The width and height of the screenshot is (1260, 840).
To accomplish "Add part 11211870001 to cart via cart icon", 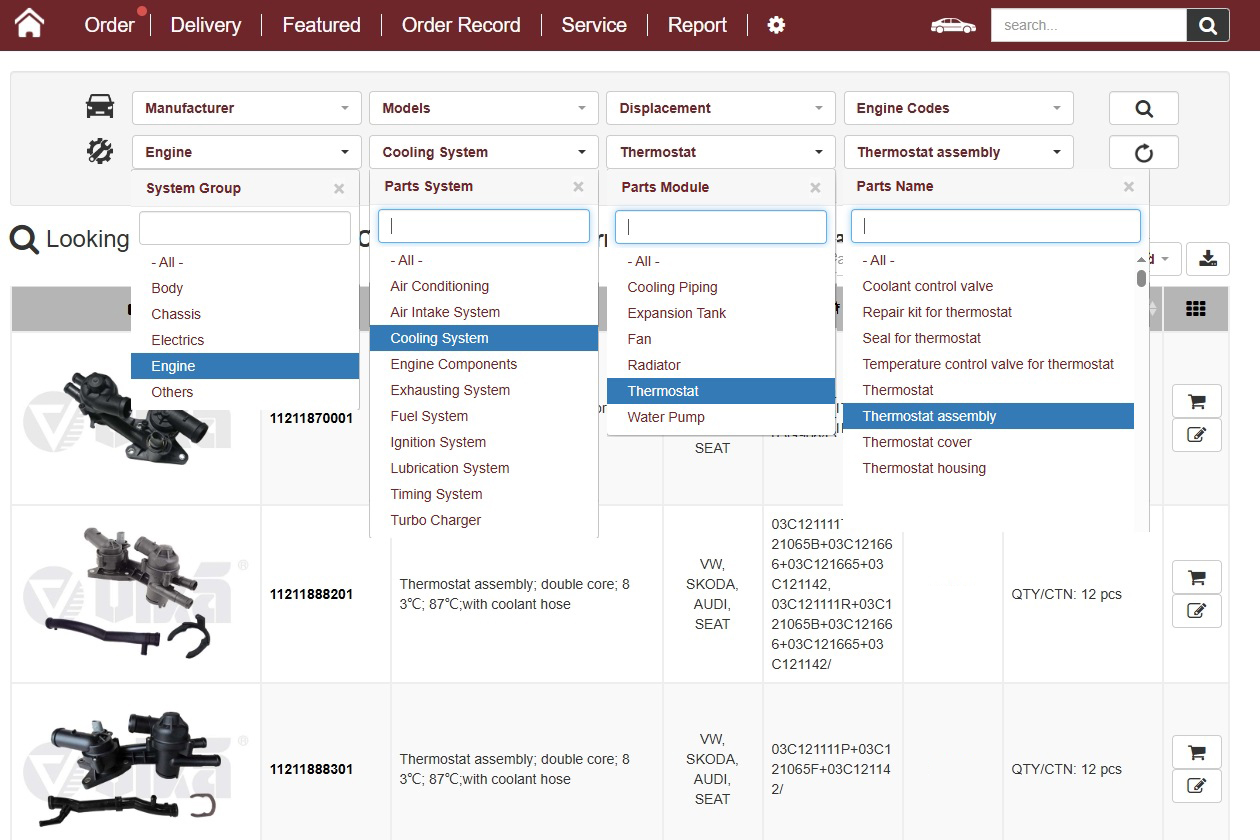I will pos(1196,400).
